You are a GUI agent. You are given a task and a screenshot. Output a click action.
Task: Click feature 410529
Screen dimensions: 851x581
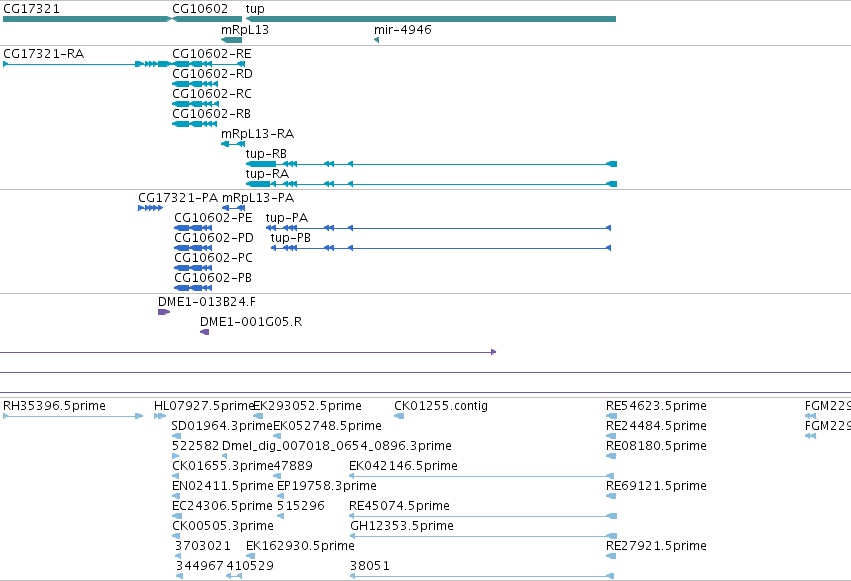[x=250, y=566]
